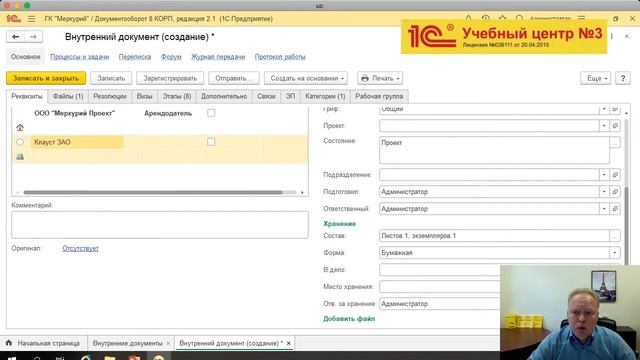Close the Внутренний документ (создание) bottom tab

[x=289, y=343]
